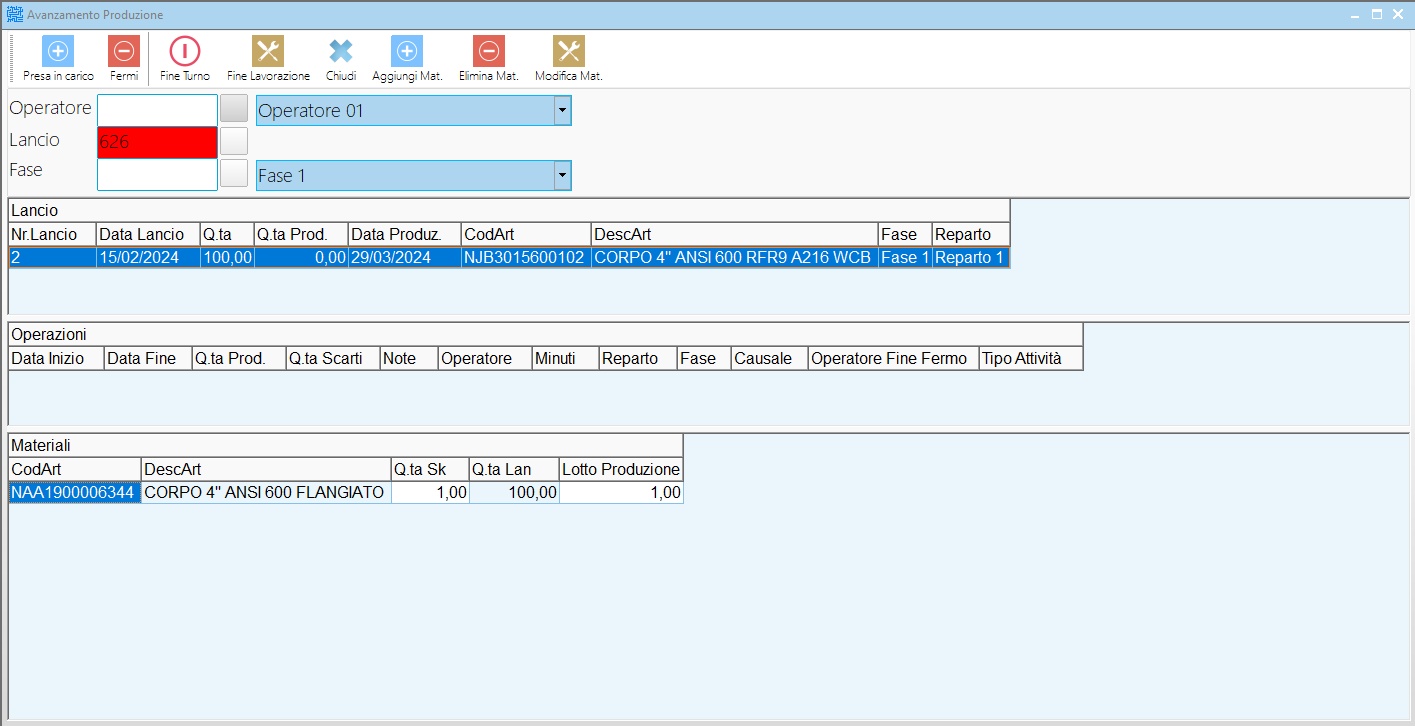
Task: Click the Presa in carico toolbar icon
Action: pos(58,51)
